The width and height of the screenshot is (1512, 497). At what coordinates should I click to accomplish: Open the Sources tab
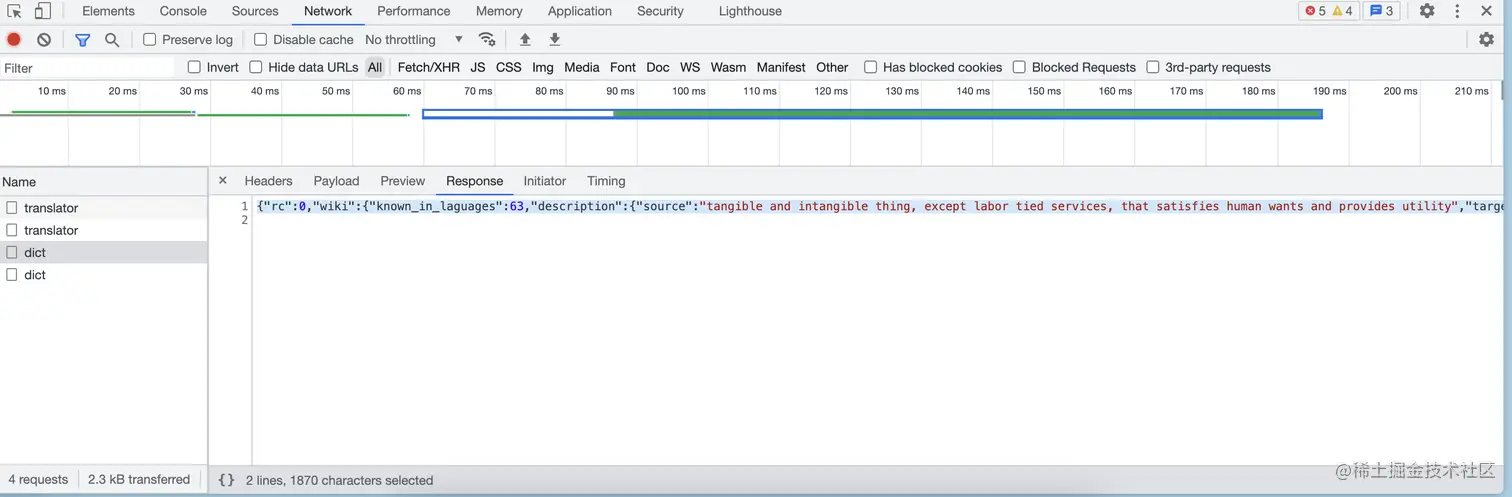(x=255, y=11)
